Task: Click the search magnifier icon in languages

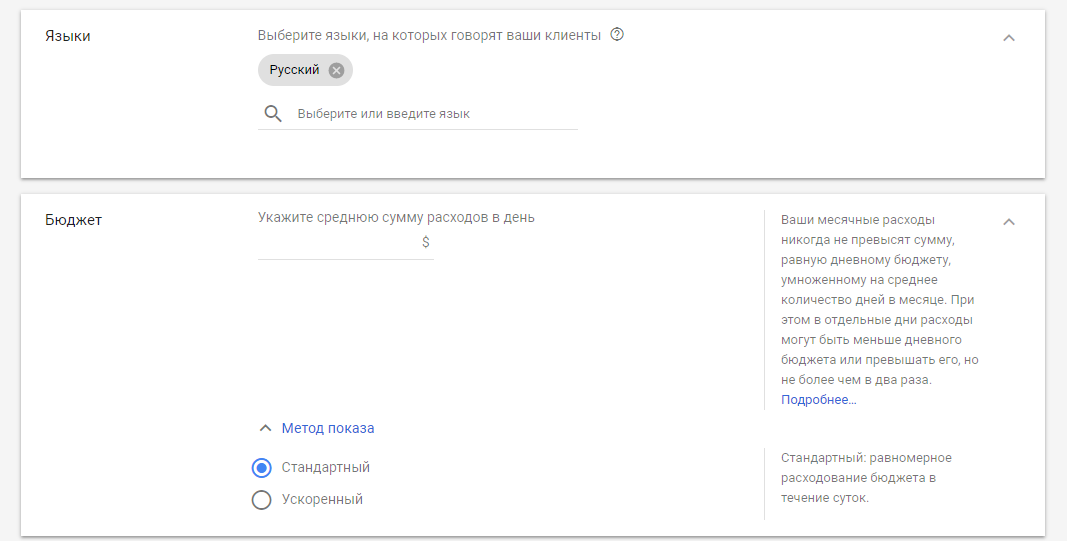Action: coord(273,114)
